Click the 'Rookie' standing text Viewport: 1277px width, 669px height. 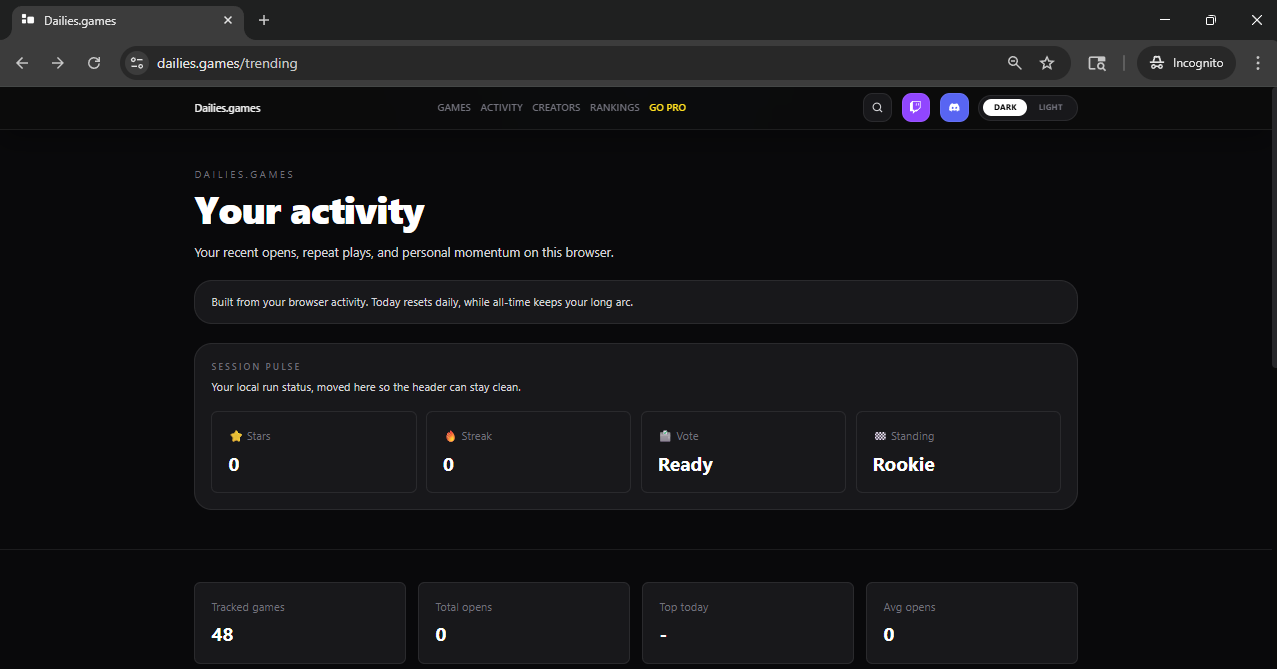[x=904, y=465]
